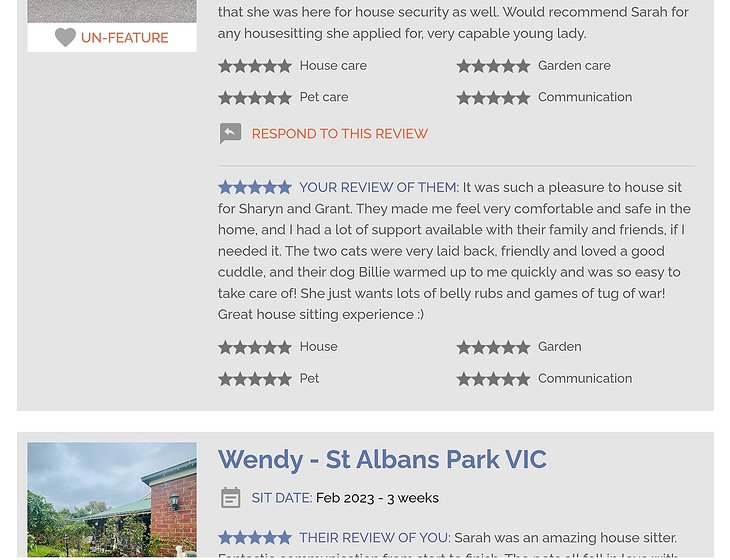Click the calendar icon next to SIT DATE

point(230,498)
